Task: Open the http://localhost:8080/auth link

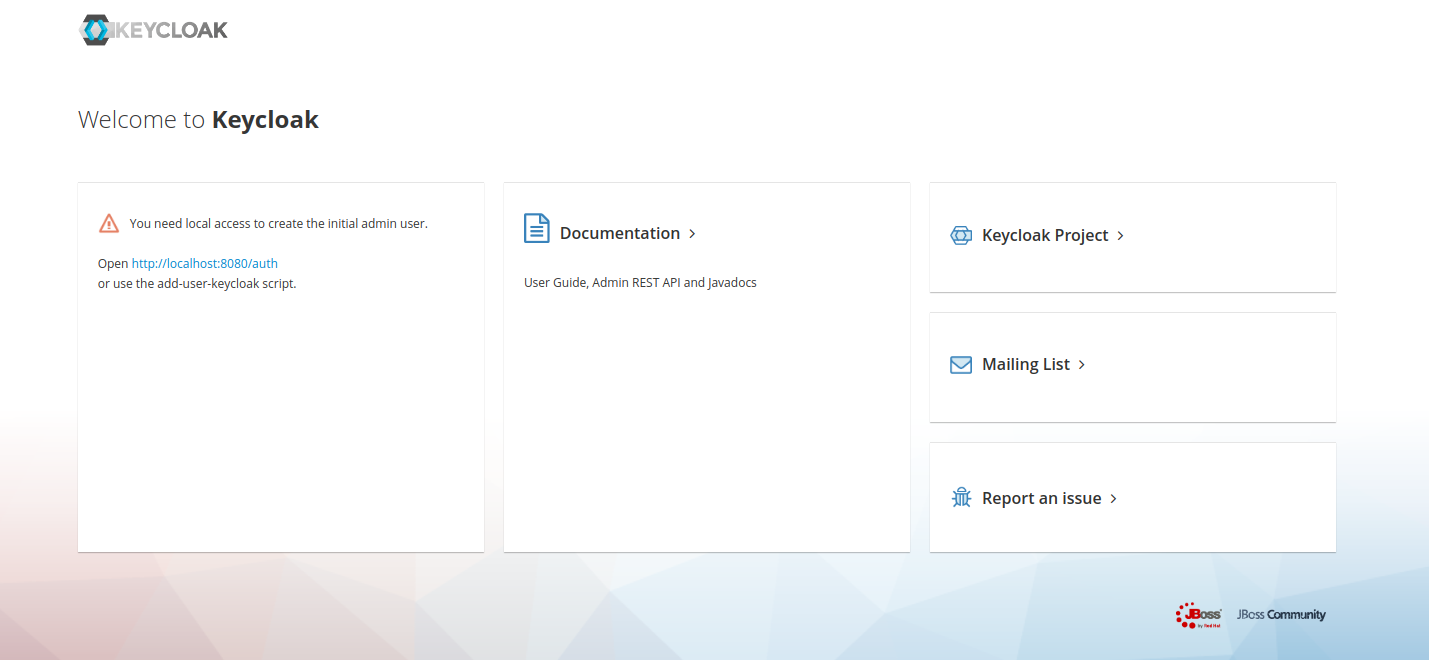Action: coord(205,264)
